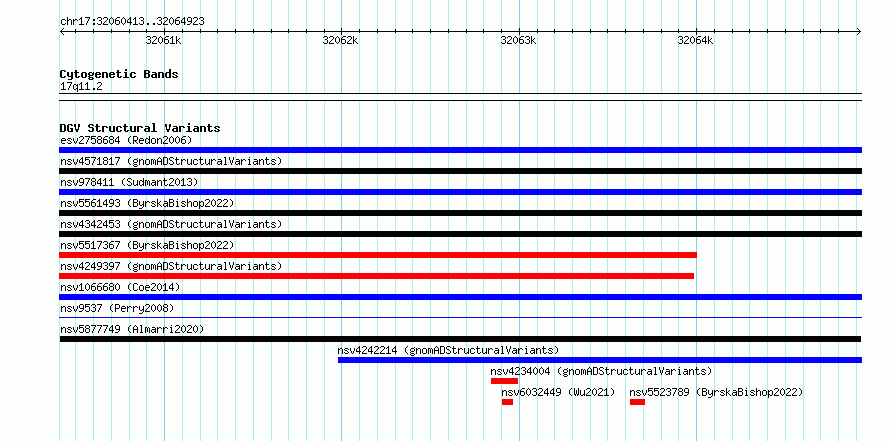Open the nsv5877749 (Almarri2020) variant
The image size is (890, 441).
pyautogui.click(x=132, y=329)
